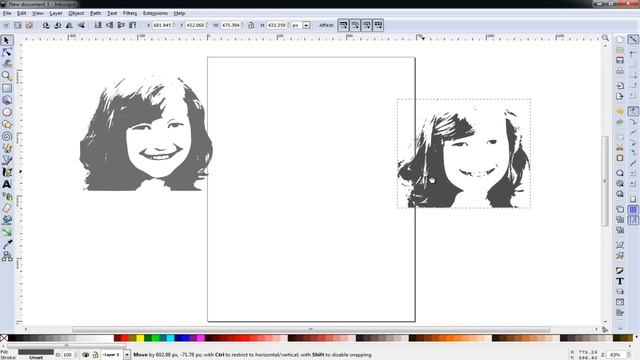Open the px units dropdown
This screenshot has width=640, height=360.
pos(307,25)
